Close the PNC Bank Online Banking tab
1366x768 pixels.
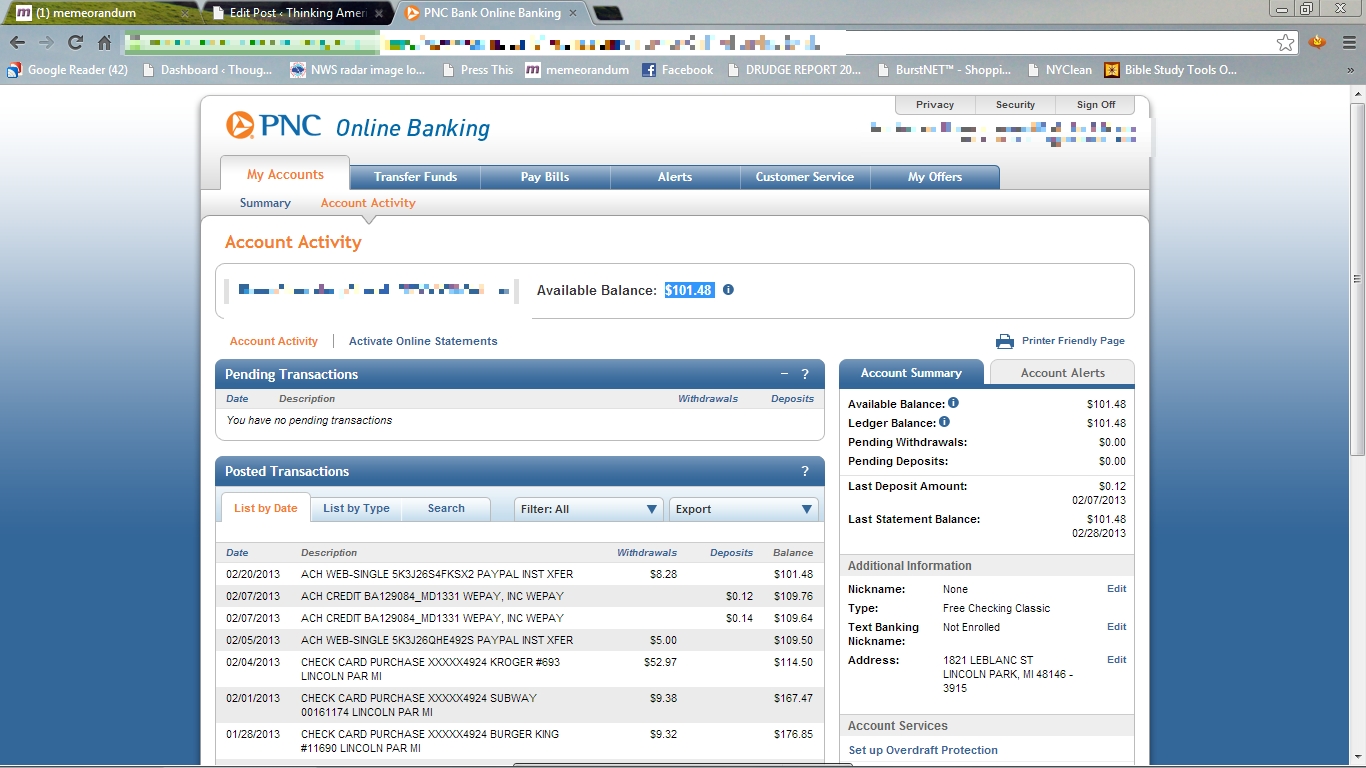(572, 13)
